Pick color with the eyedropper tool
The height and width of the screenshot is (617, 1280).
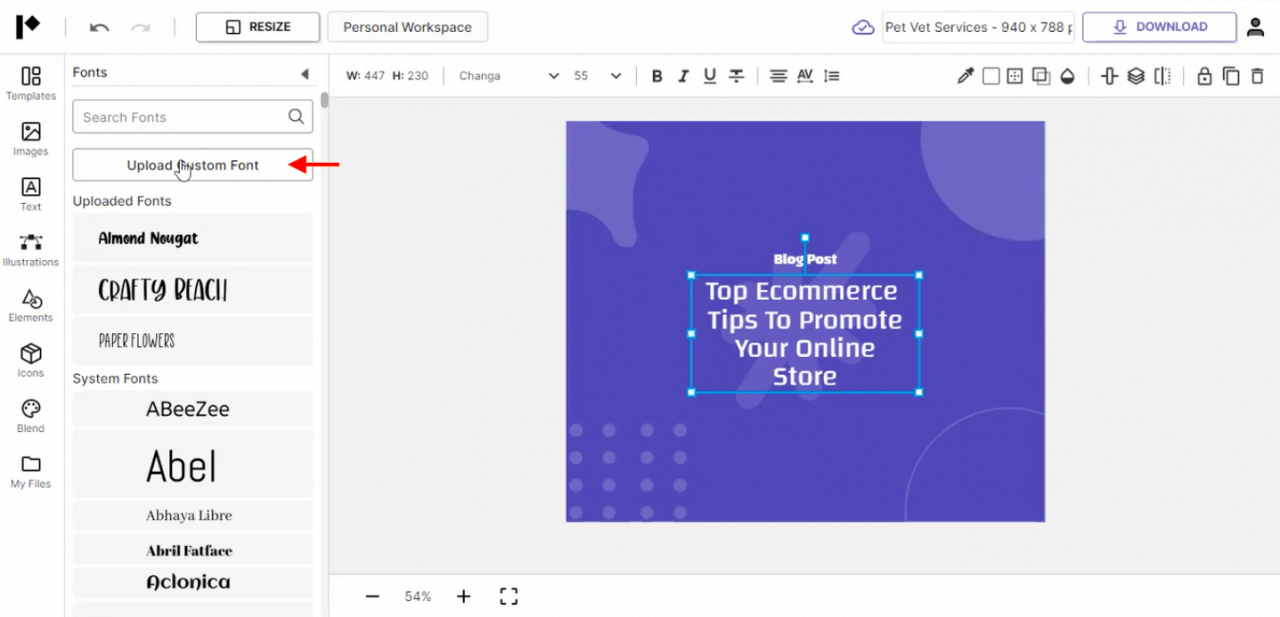pyautogui.click(x=965, y=76)
